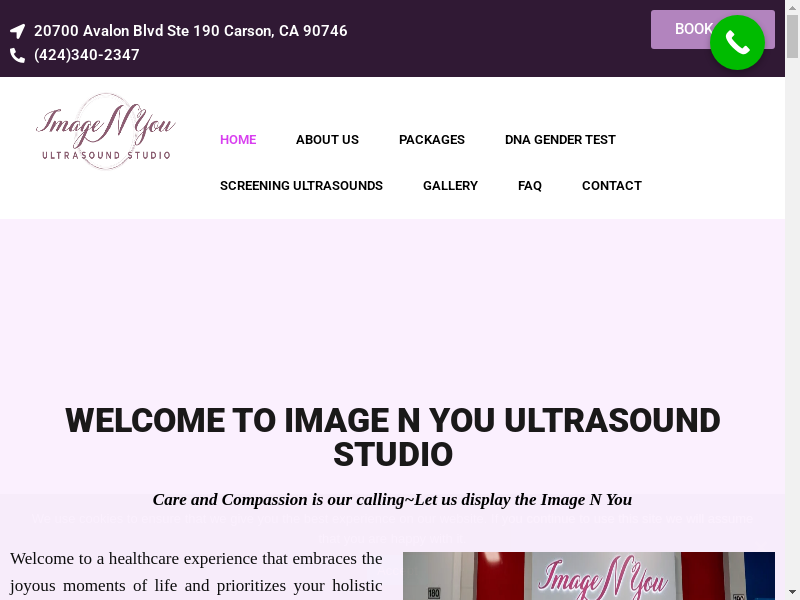Click the welcome healthcare experience paragraph
Image resolution: width=800 pixels, height=600 pixels.
point(196,572)
